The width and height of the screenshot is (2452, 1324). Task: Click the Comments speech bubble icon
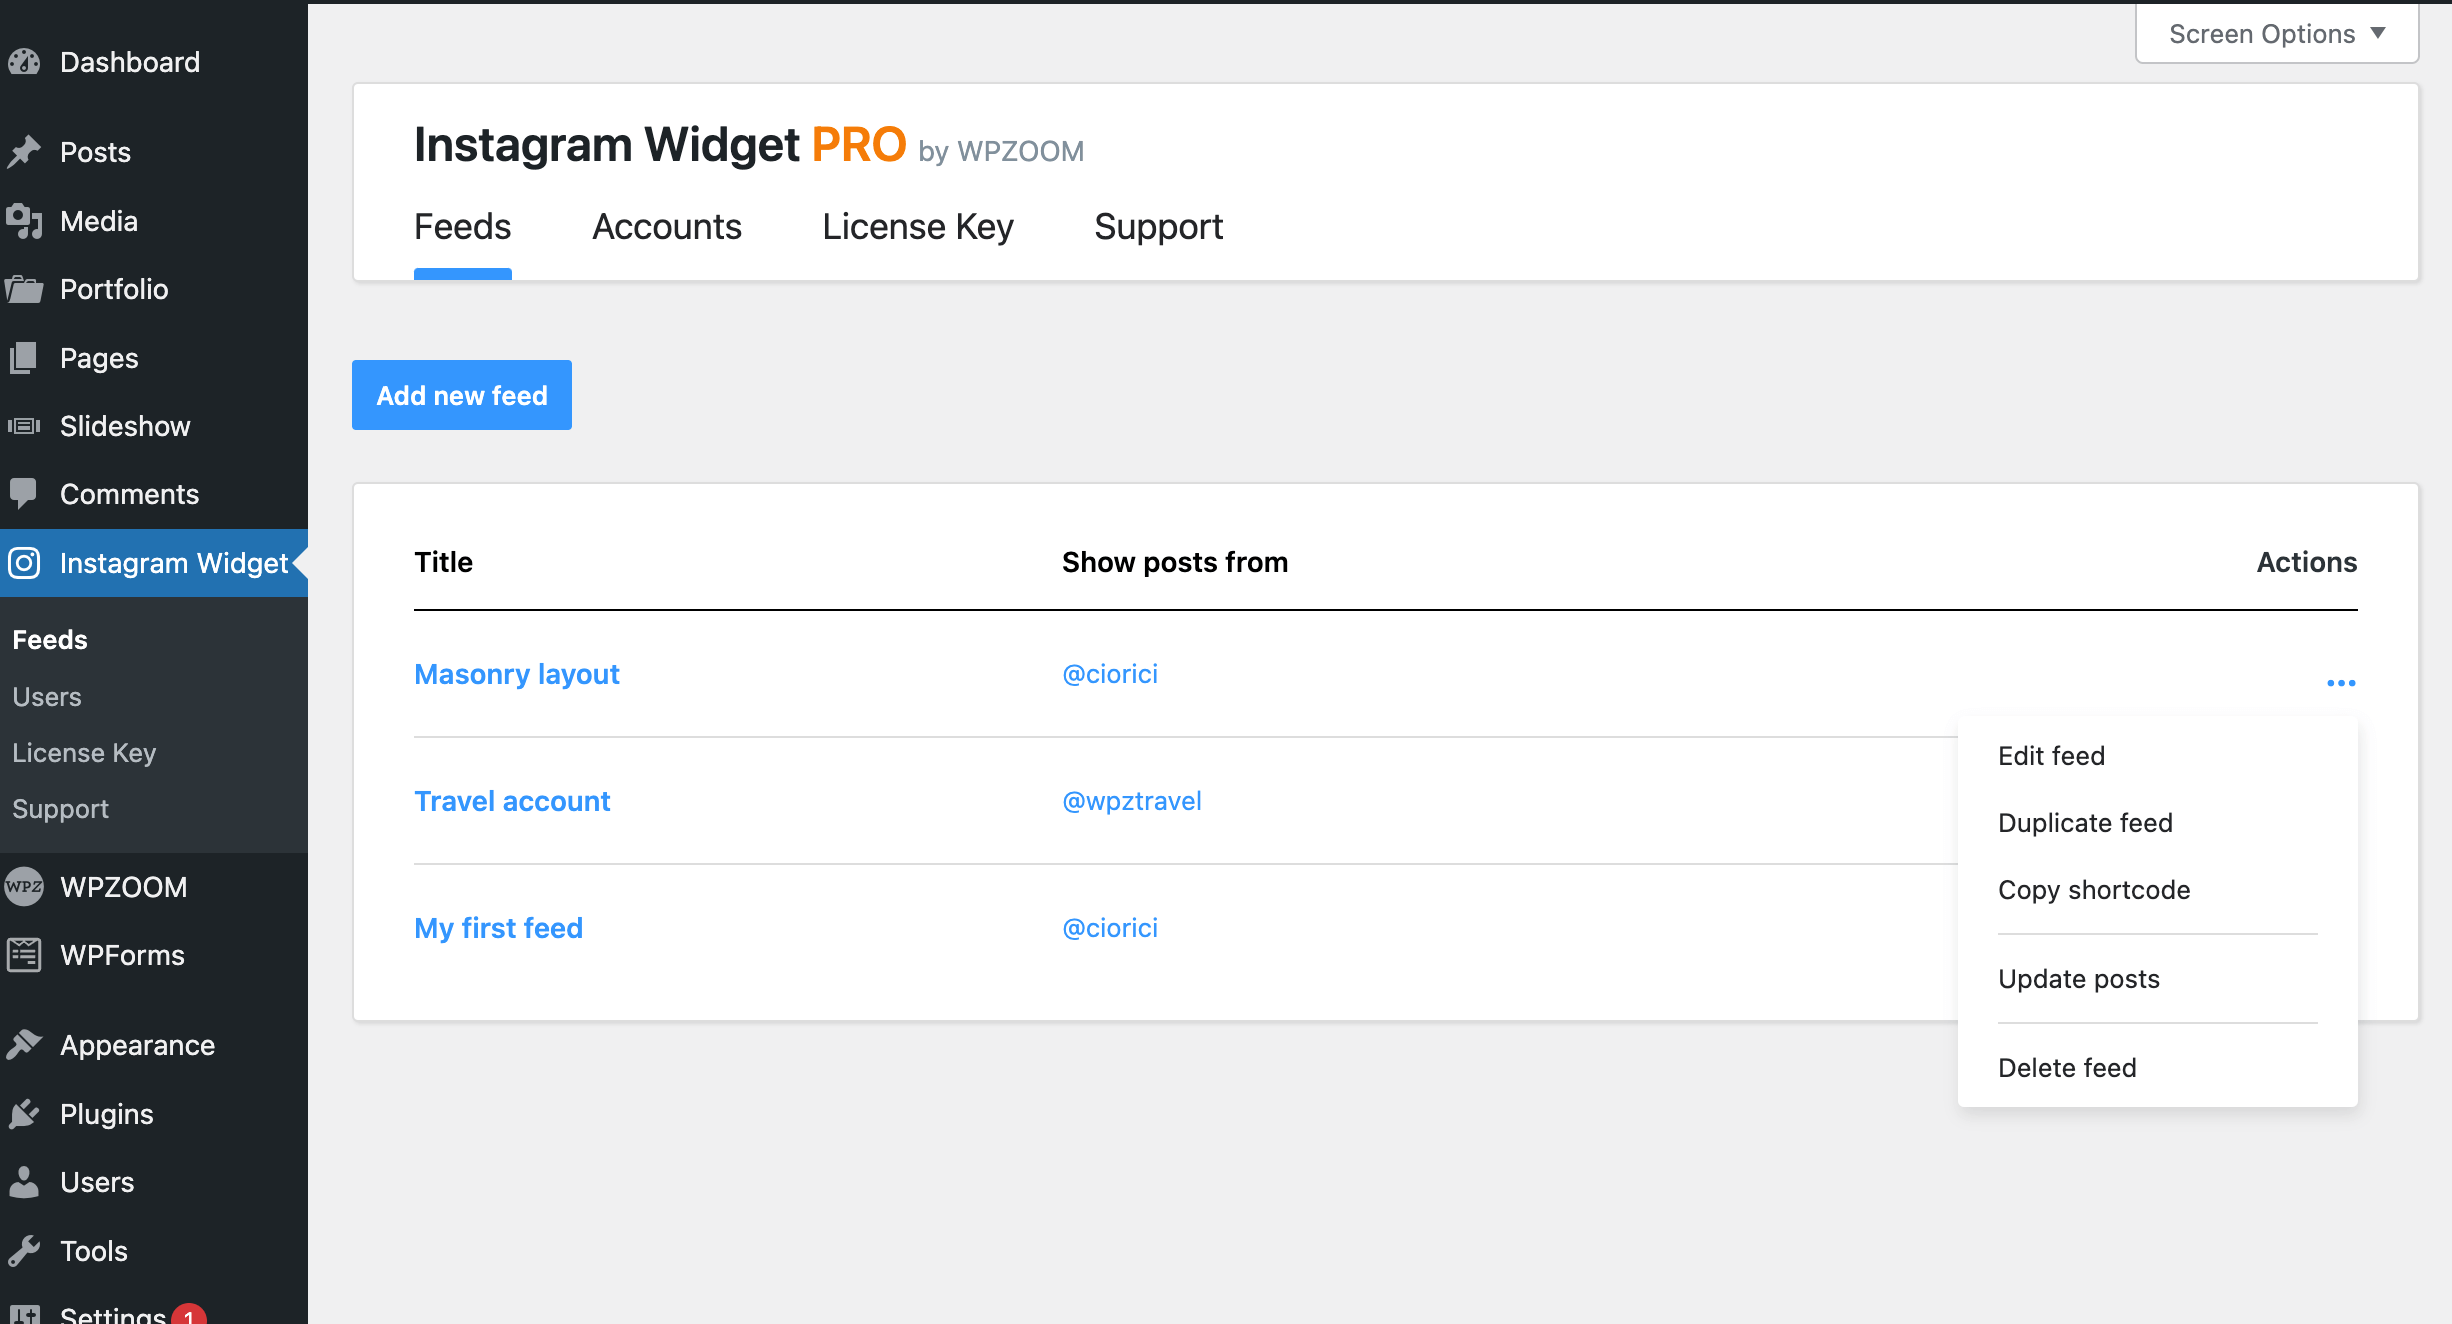pyautogui.click(x=24, y=494)
